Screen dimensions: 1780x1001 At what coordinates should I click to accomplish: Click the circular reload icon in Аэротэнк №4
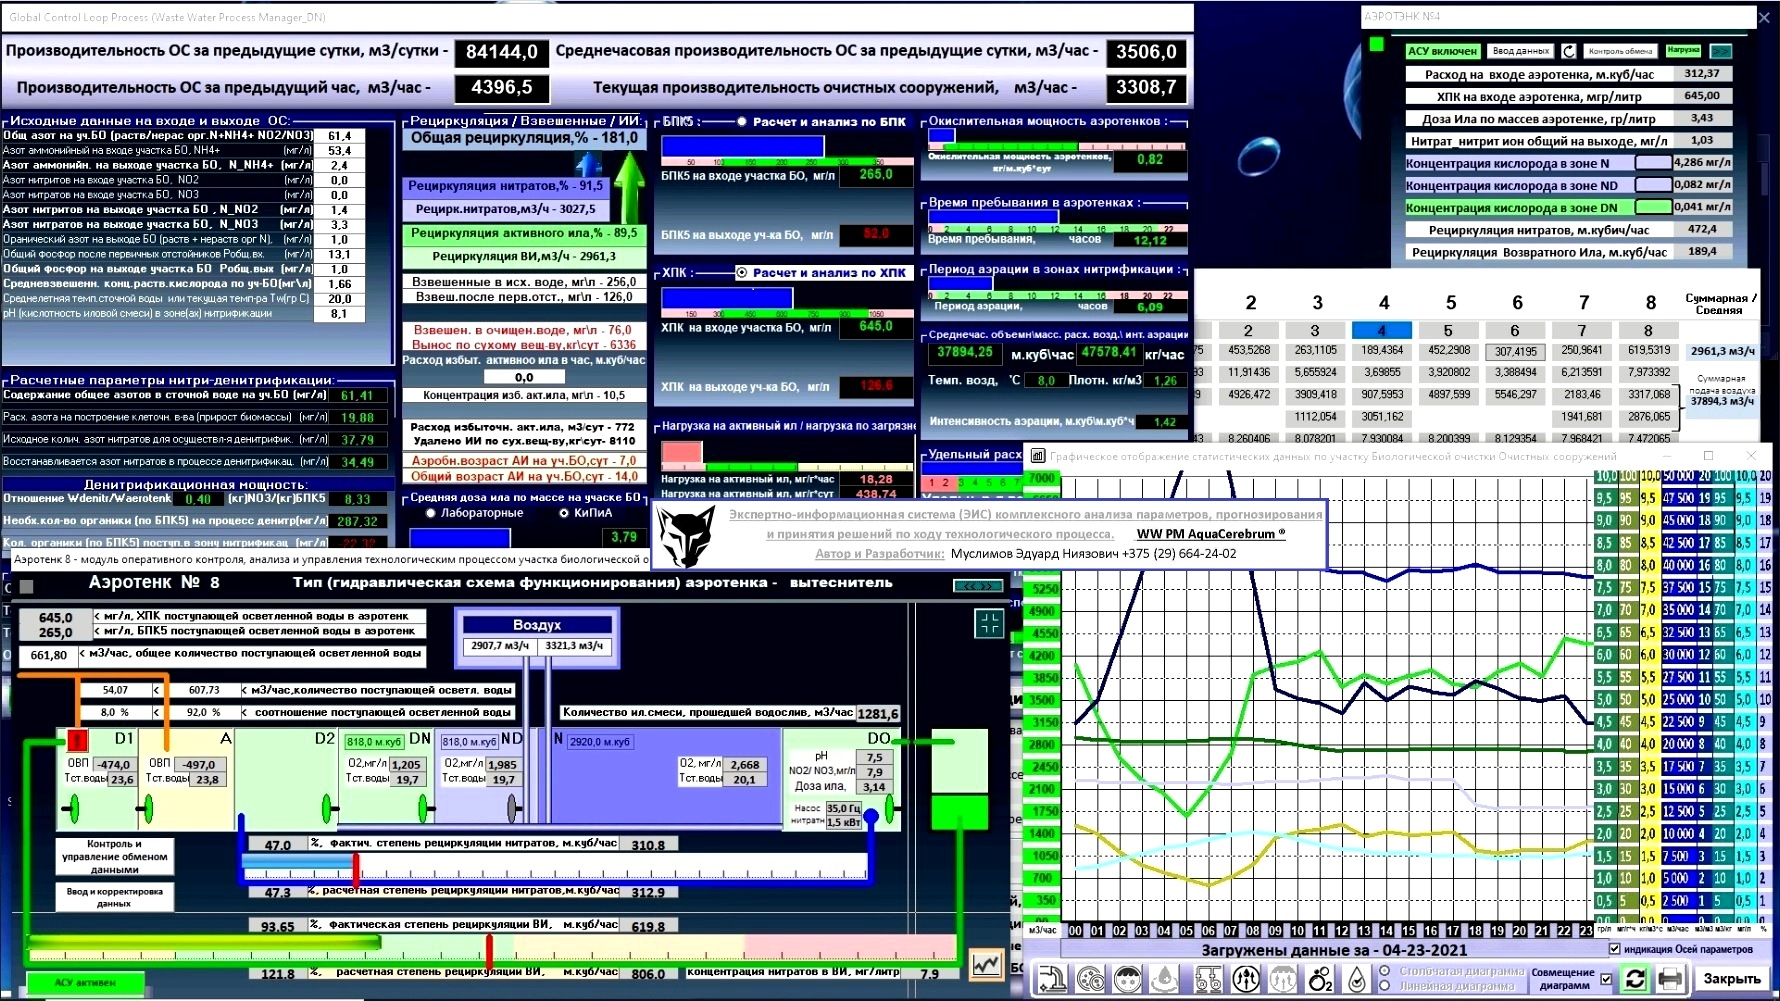[1568, 51]
